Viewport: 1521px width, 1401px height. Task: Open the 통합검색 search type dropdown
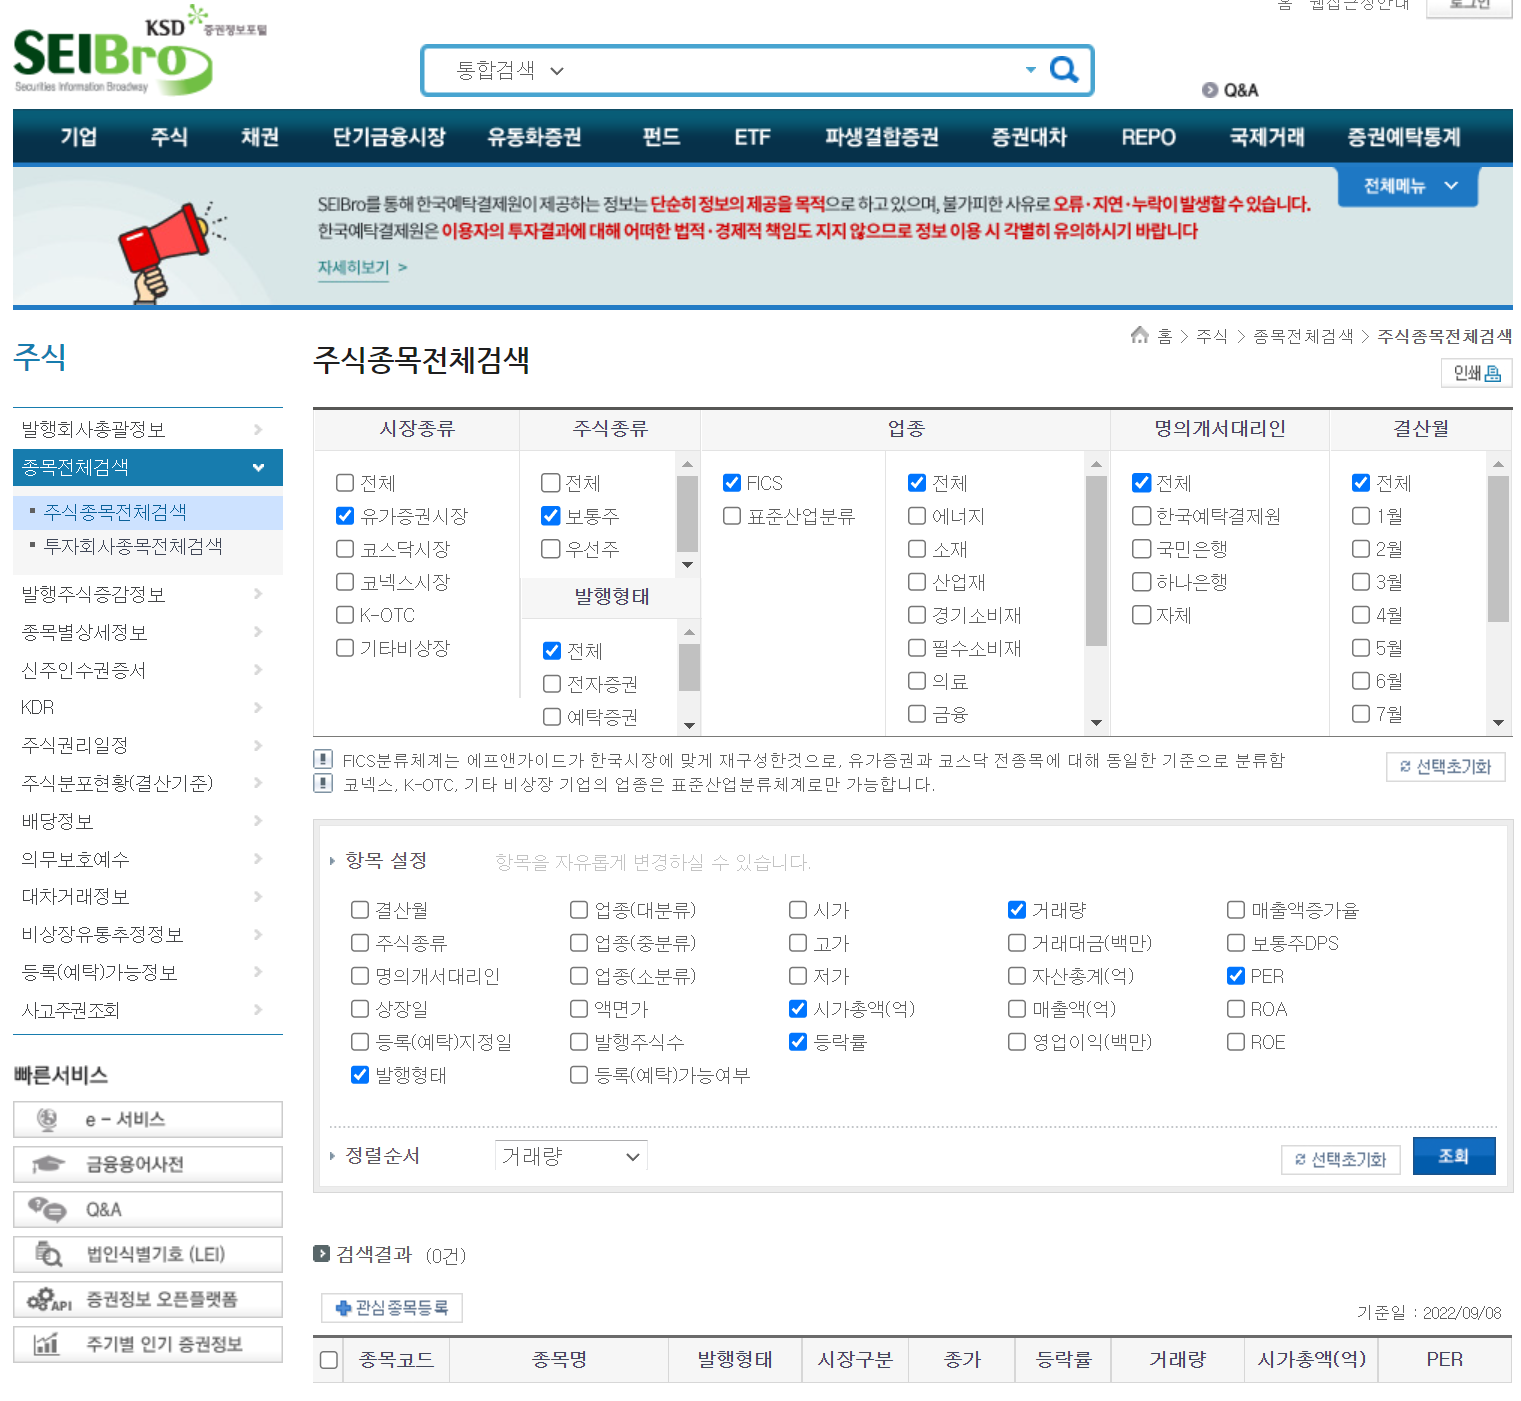510,70
